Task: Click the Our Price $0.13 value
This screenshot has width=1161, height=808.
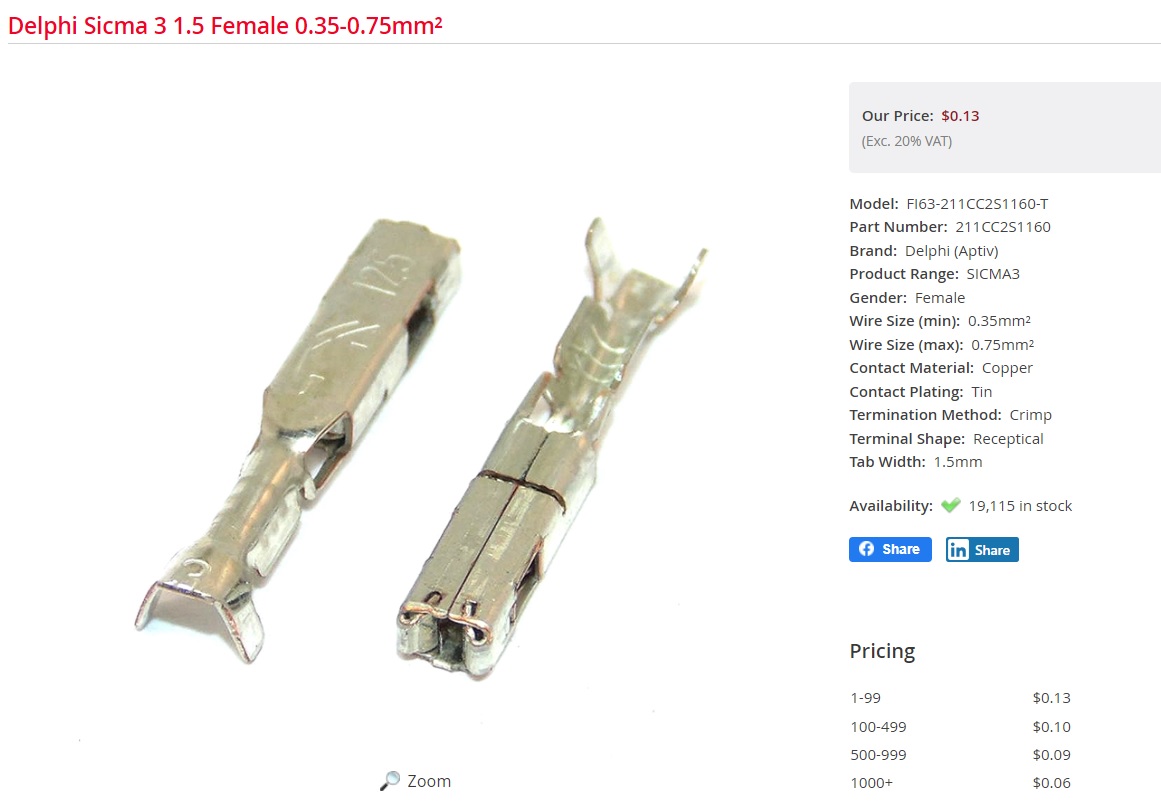Action: click(960, 116)
